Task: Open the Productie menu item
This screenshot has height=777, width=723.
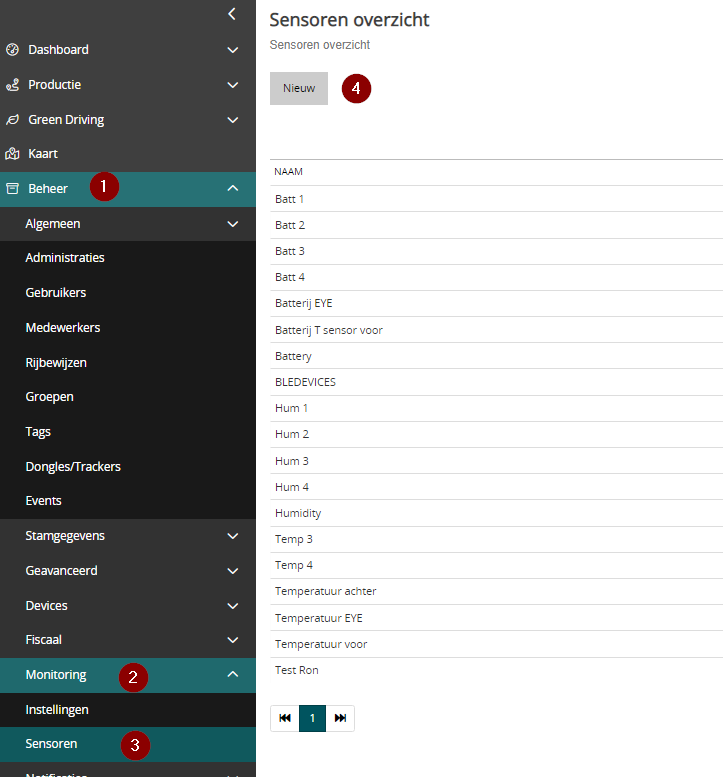Action: point(128,85)
